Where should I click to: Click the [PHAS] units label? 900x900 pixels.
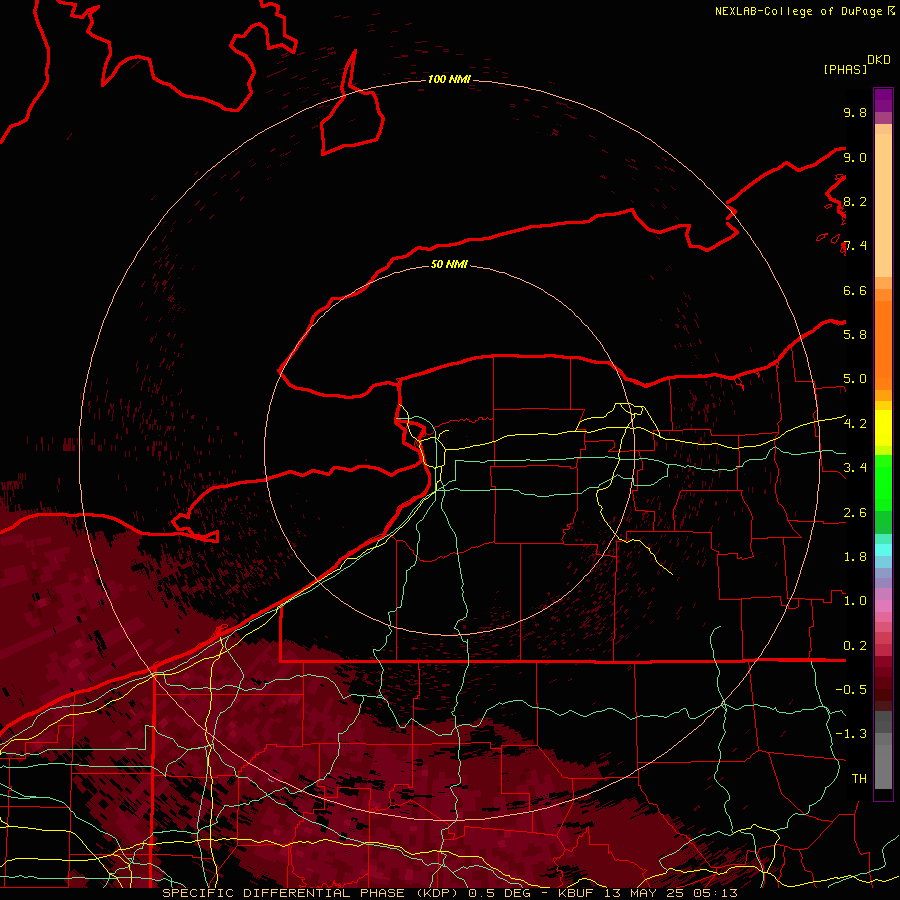[845, 69]
